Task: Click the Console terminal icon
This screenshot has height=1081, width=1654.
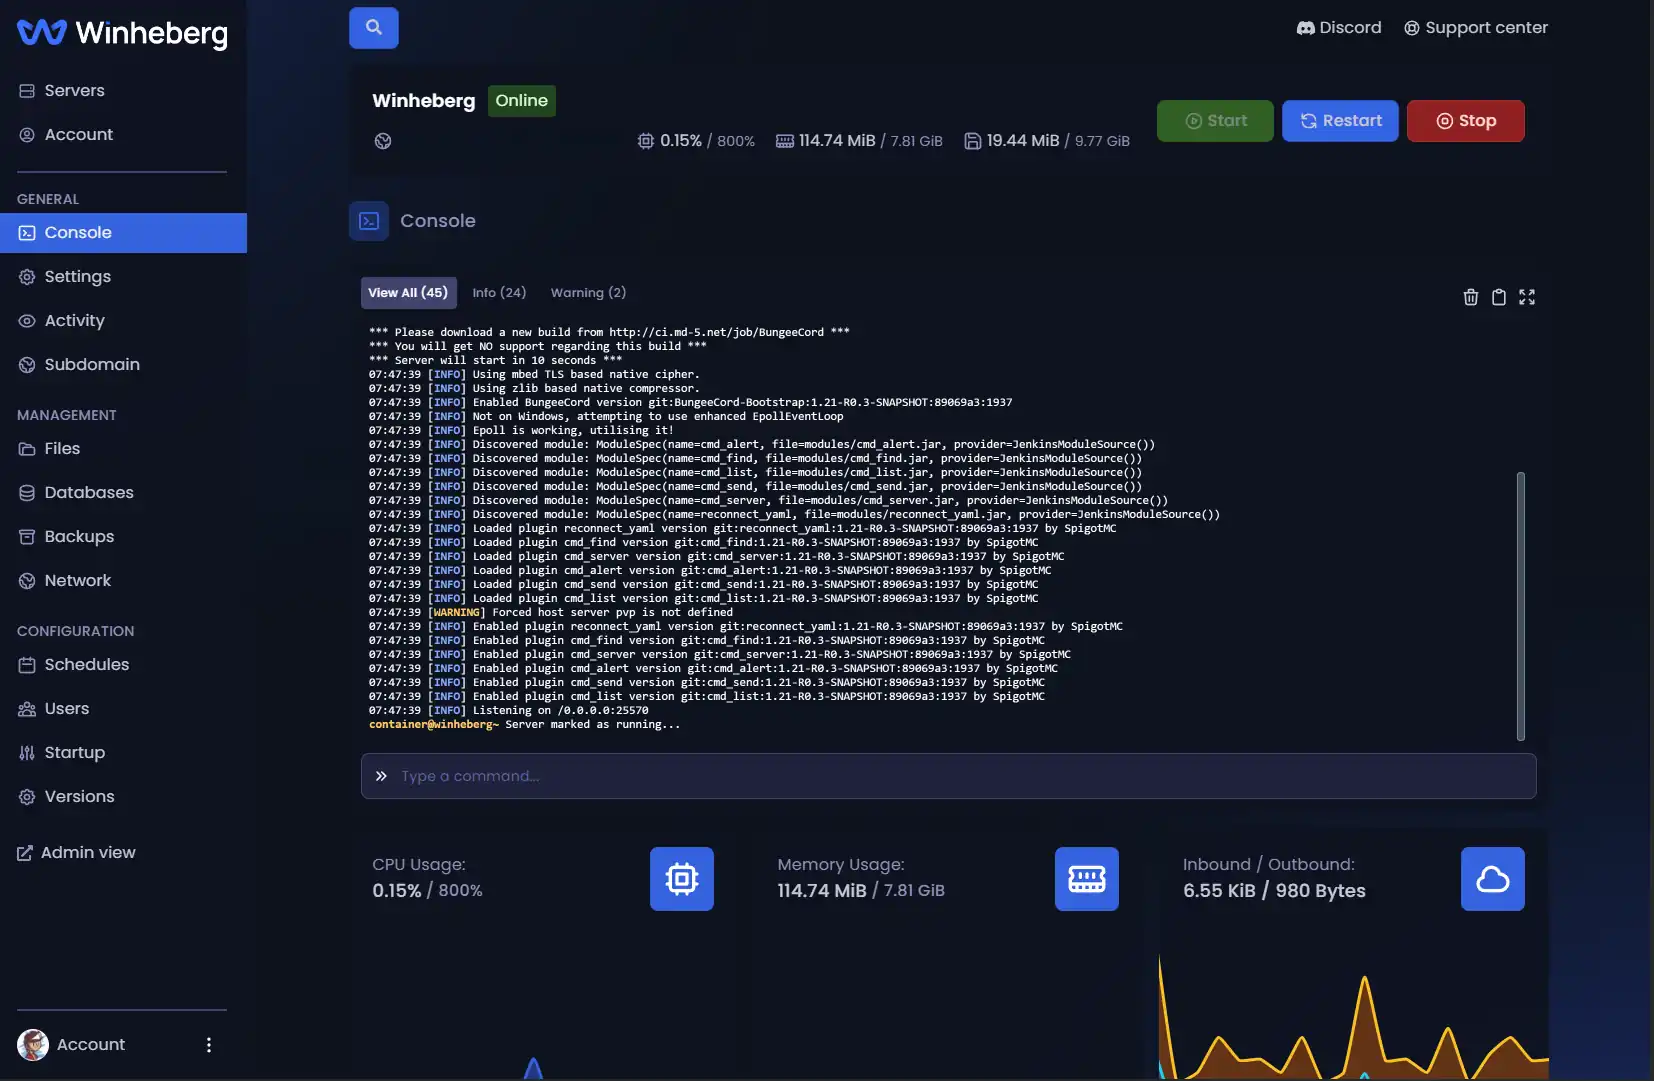Action: coord(369,221)
